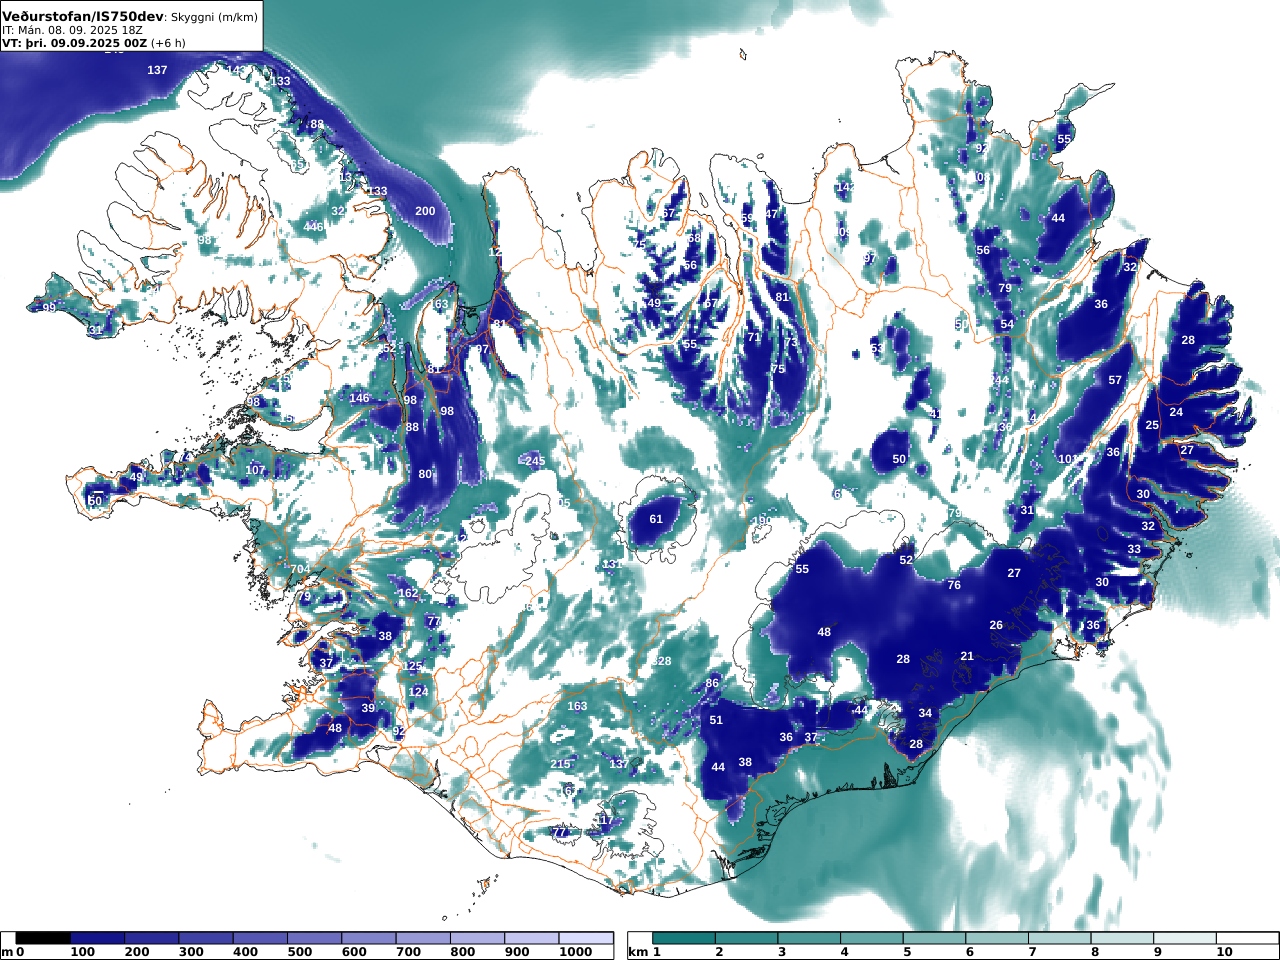Screen dimensions: 1280x960
Task: Click the '100' label on metre legend
Action: [83, 952]
